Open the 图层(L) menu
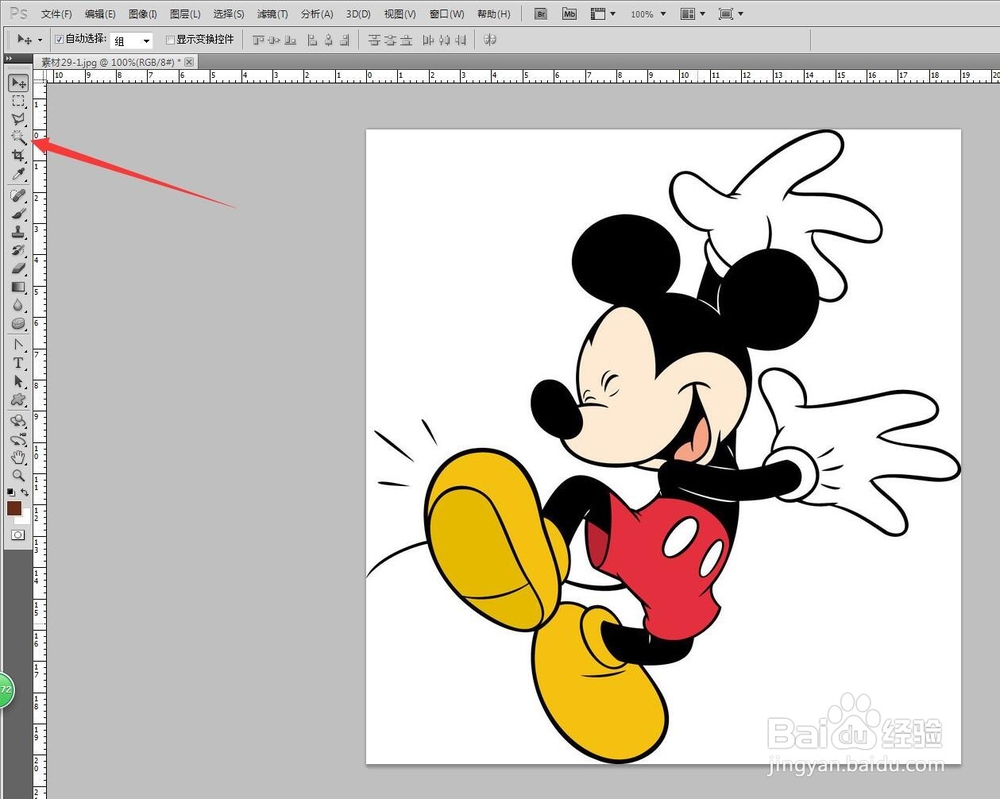 185,13
